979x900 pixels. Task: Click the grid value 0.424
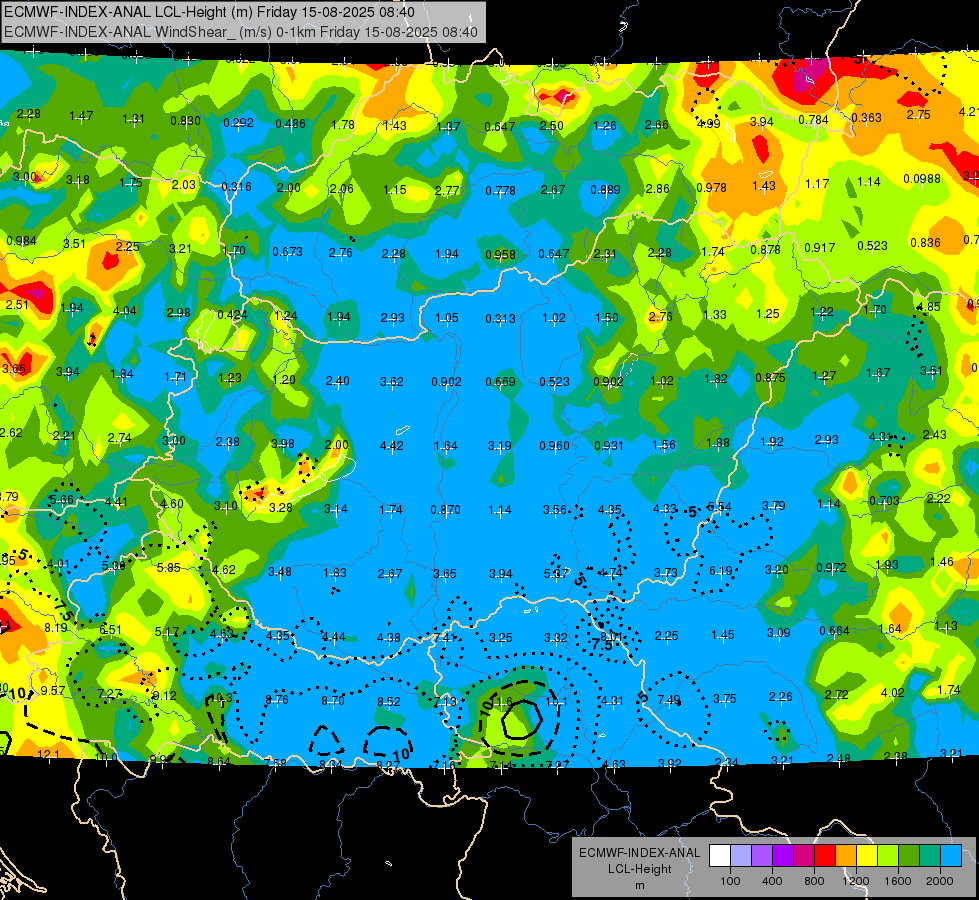[x=232, y=314]
